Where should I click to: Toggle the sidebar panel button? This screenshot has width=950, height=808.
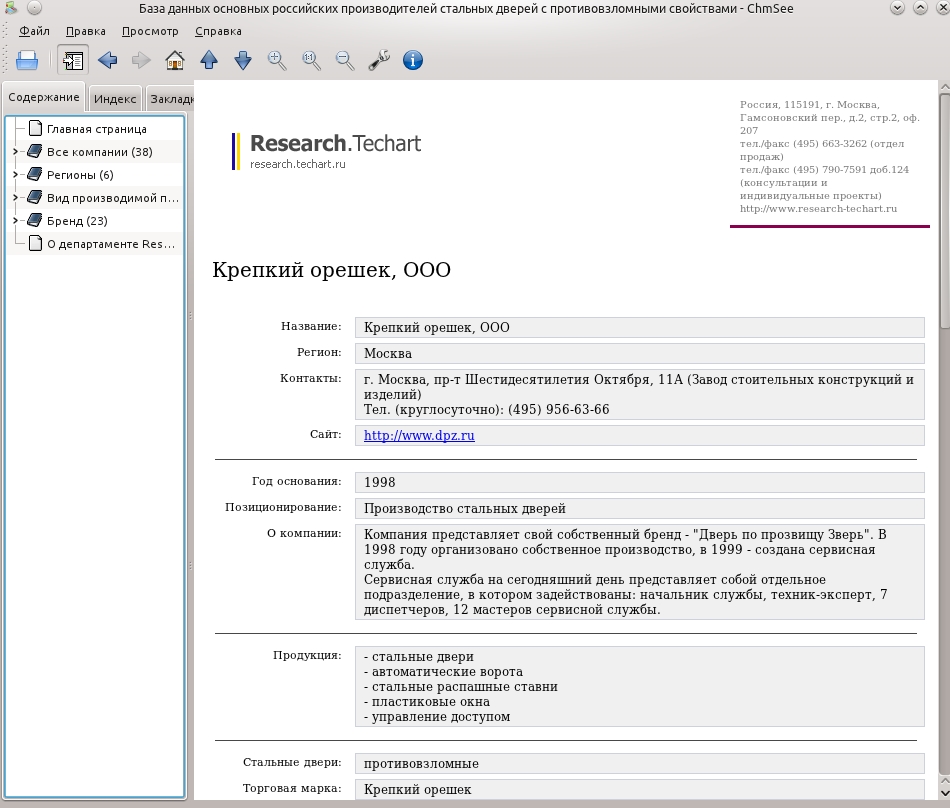(x=73, y=61)
